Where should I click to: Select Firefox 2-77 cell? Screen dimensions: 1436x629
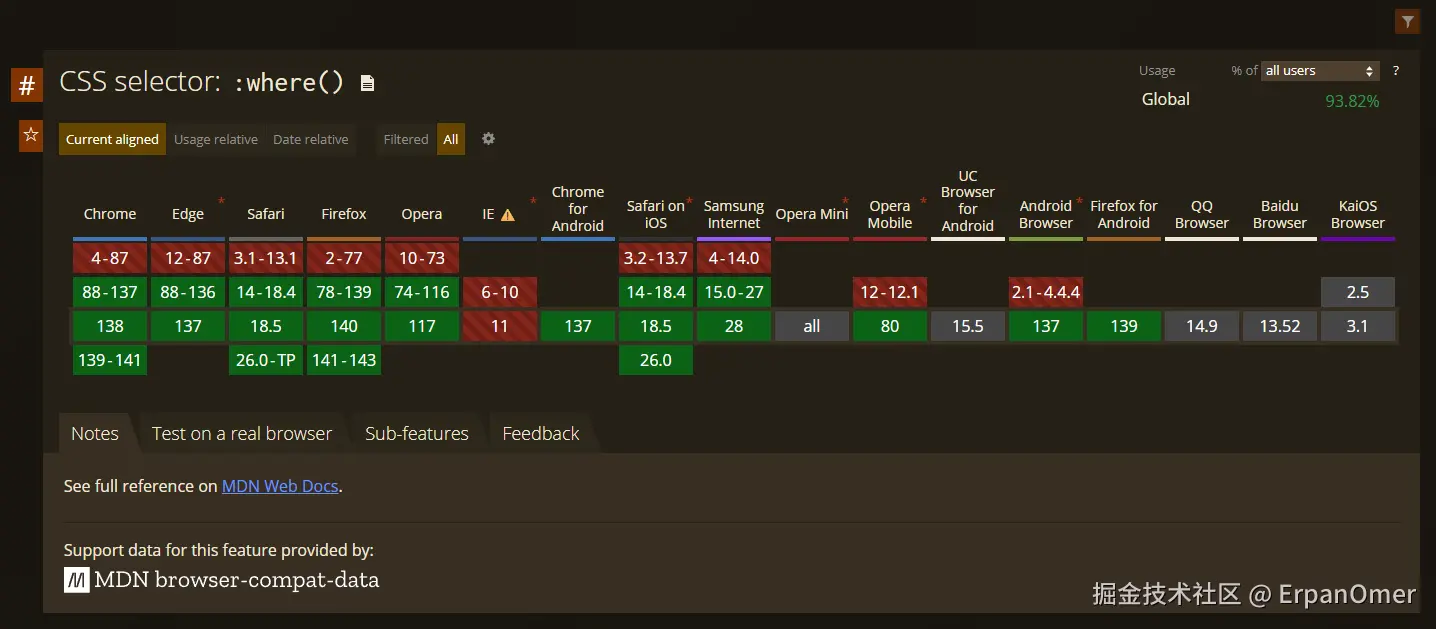(344, 258)
